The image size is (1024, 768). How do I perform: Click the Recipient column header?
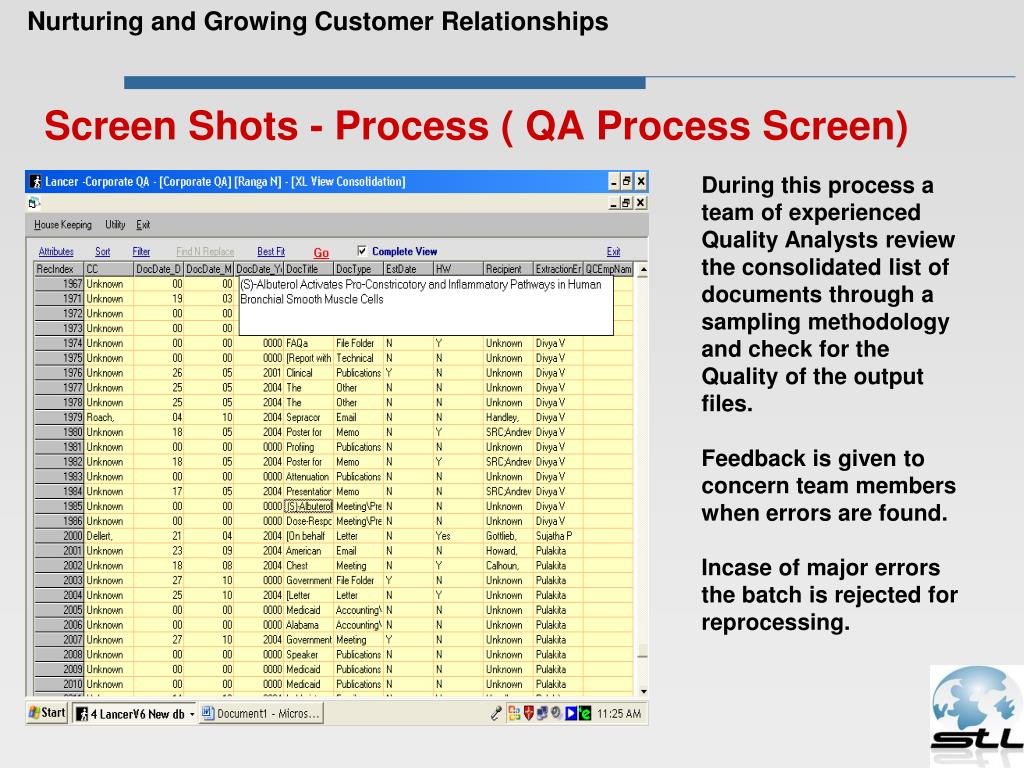(508, 269)
